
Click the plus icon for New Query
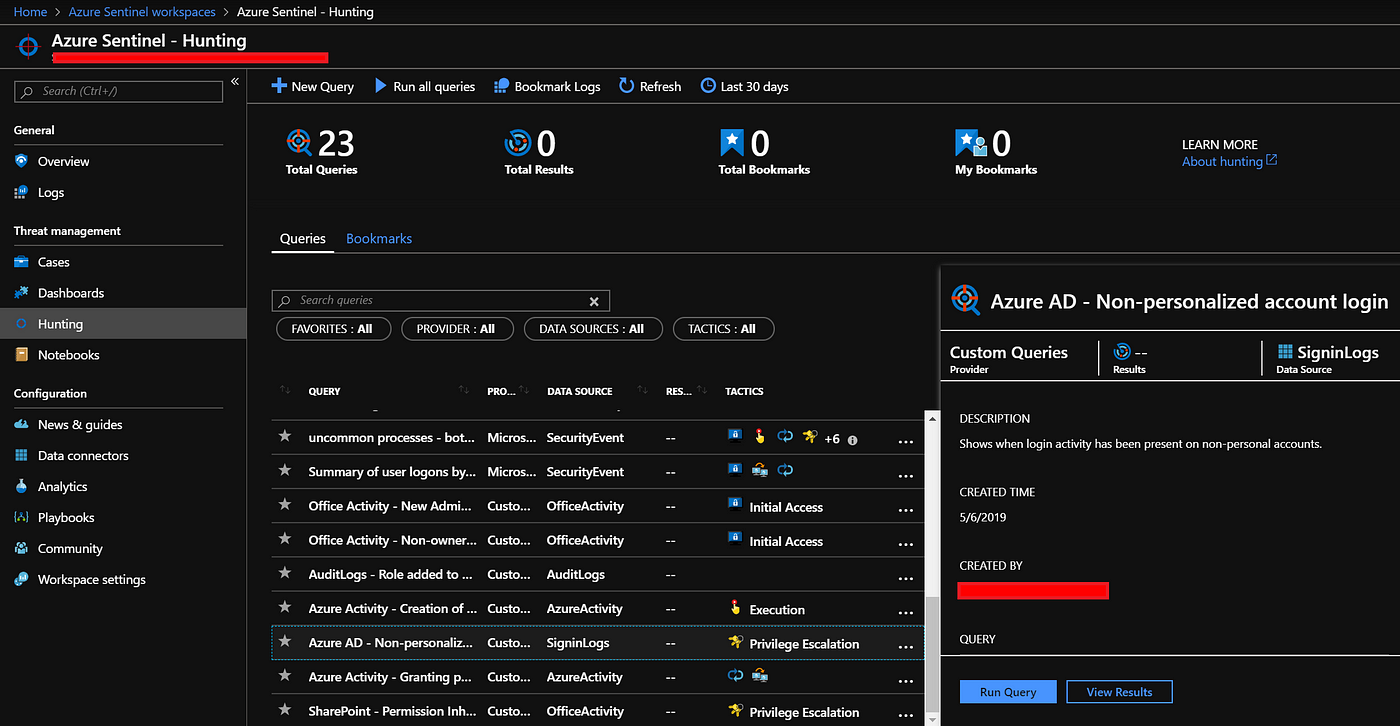279,86
